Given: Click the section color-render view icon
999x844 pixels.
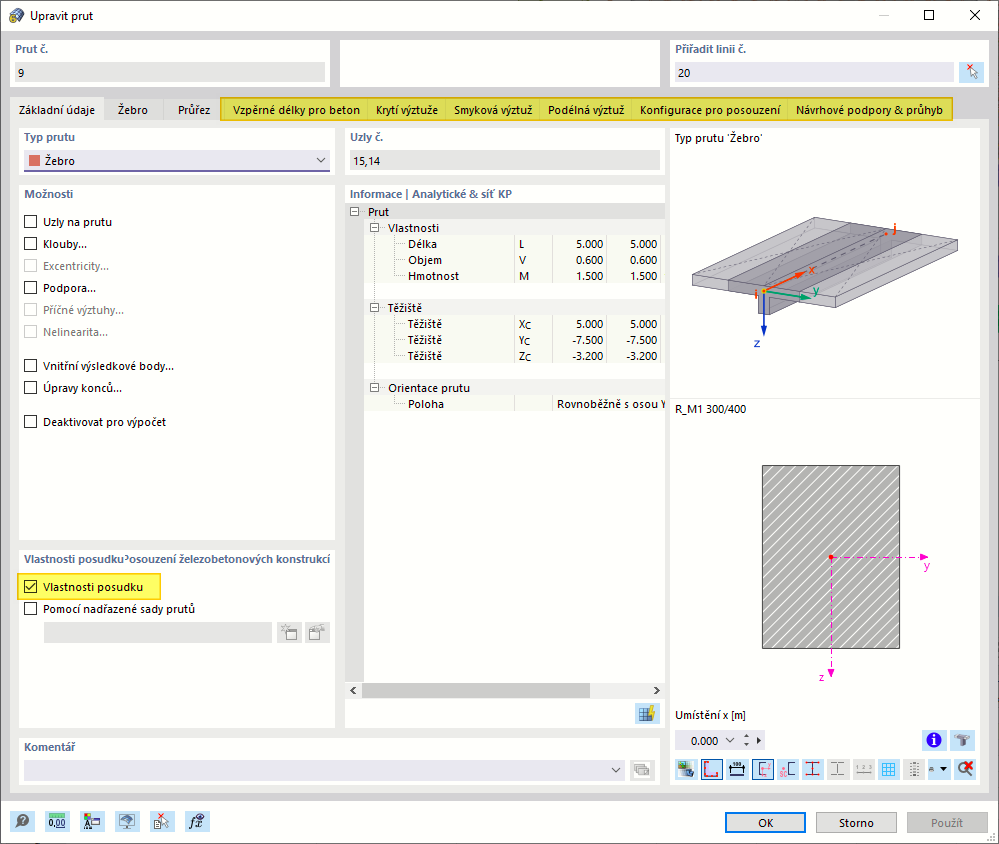Looking at the screenshot, I should coord(686,769).
